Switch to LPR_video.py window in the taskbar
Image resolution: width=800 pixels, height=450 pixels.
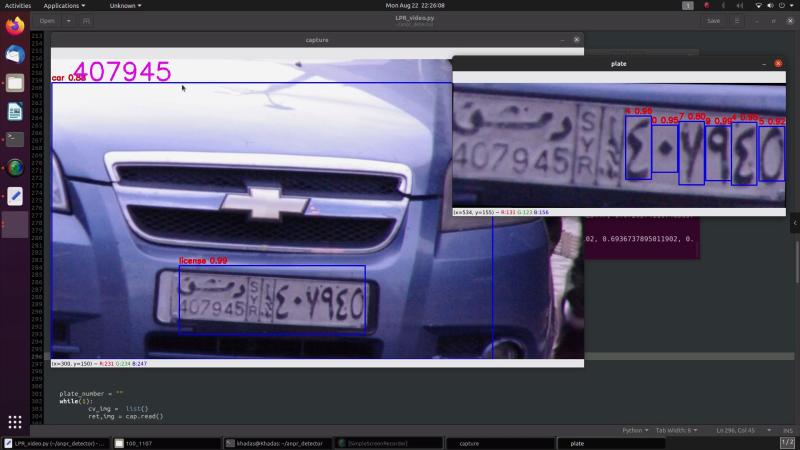tap(55, 443)
